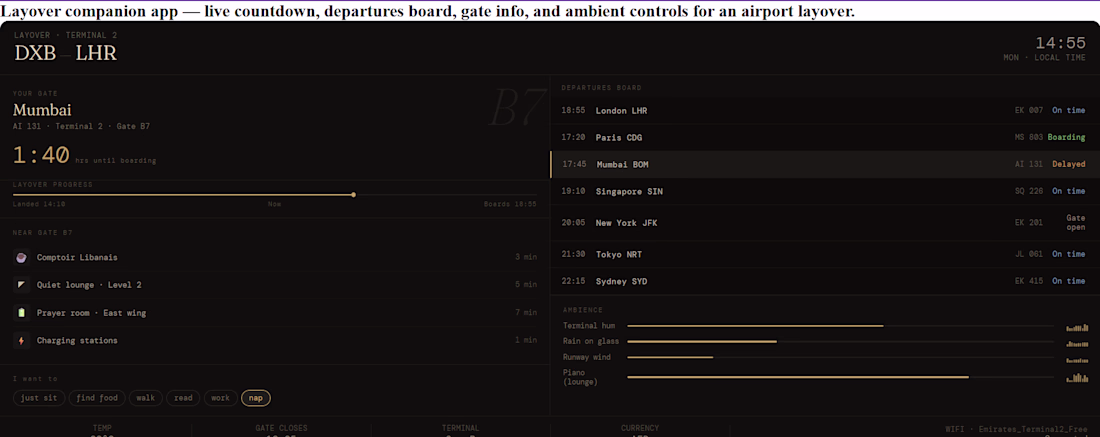Deselect the active 'nap' chip

pos(256,398)
